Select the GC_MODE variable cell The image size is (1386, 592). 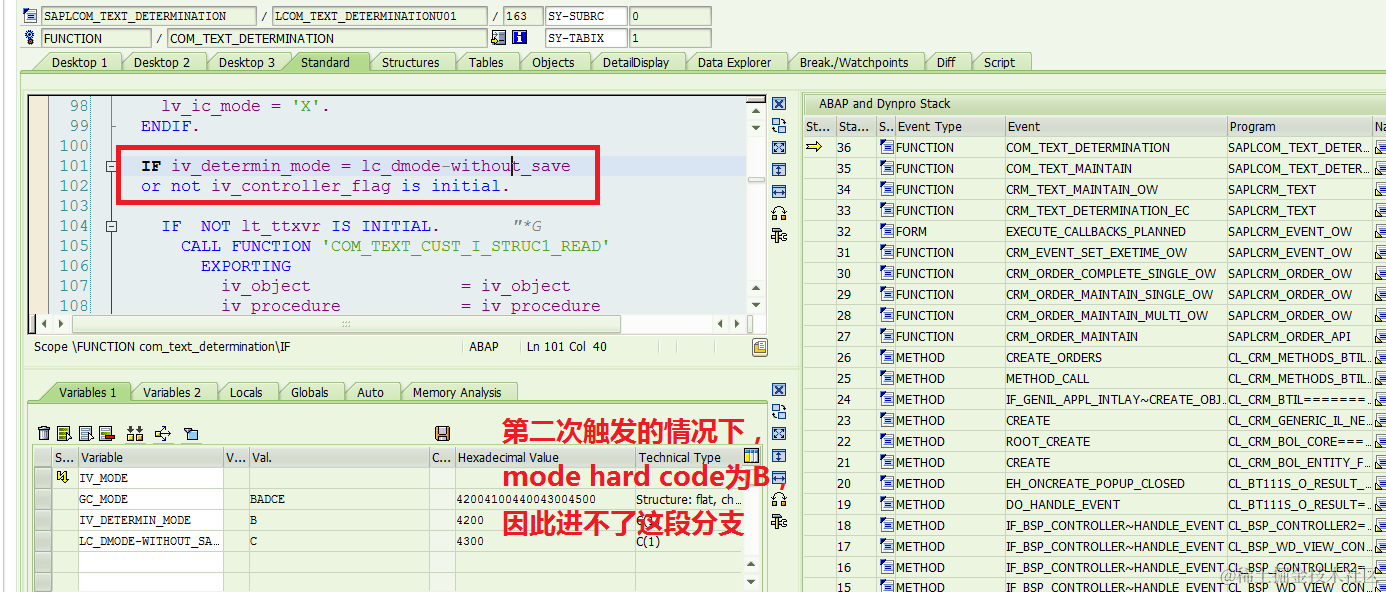tap(150, 499)
